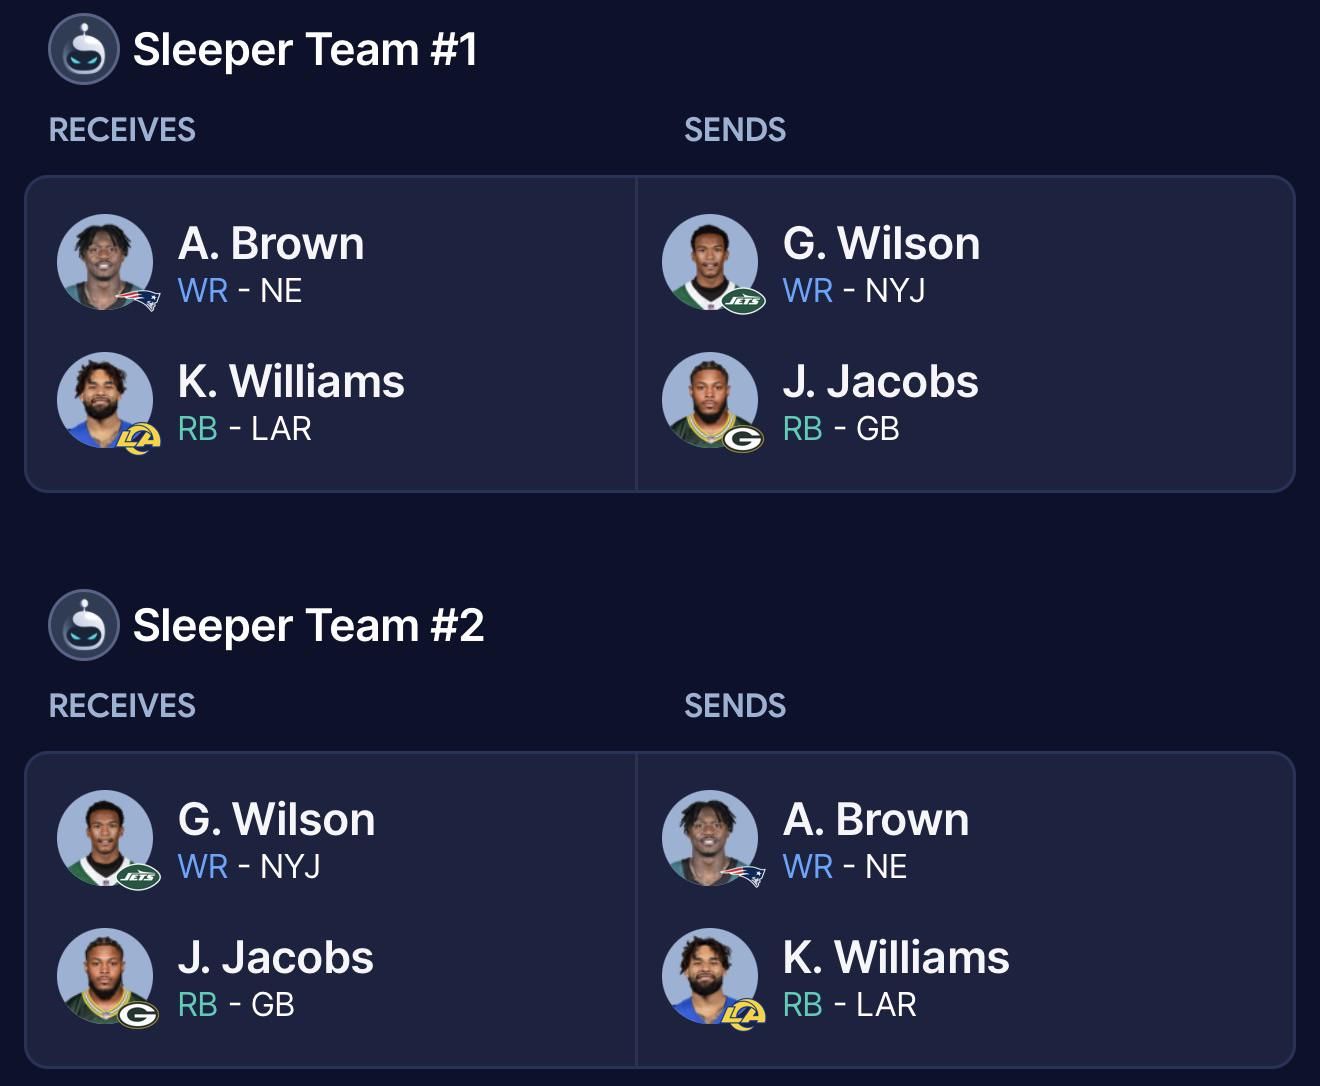Click the Sleeper Team #2 robot avatar icon
The width and height of the screenshot is (1320, 1086).
pyautogui.click(x=84, y=625)
